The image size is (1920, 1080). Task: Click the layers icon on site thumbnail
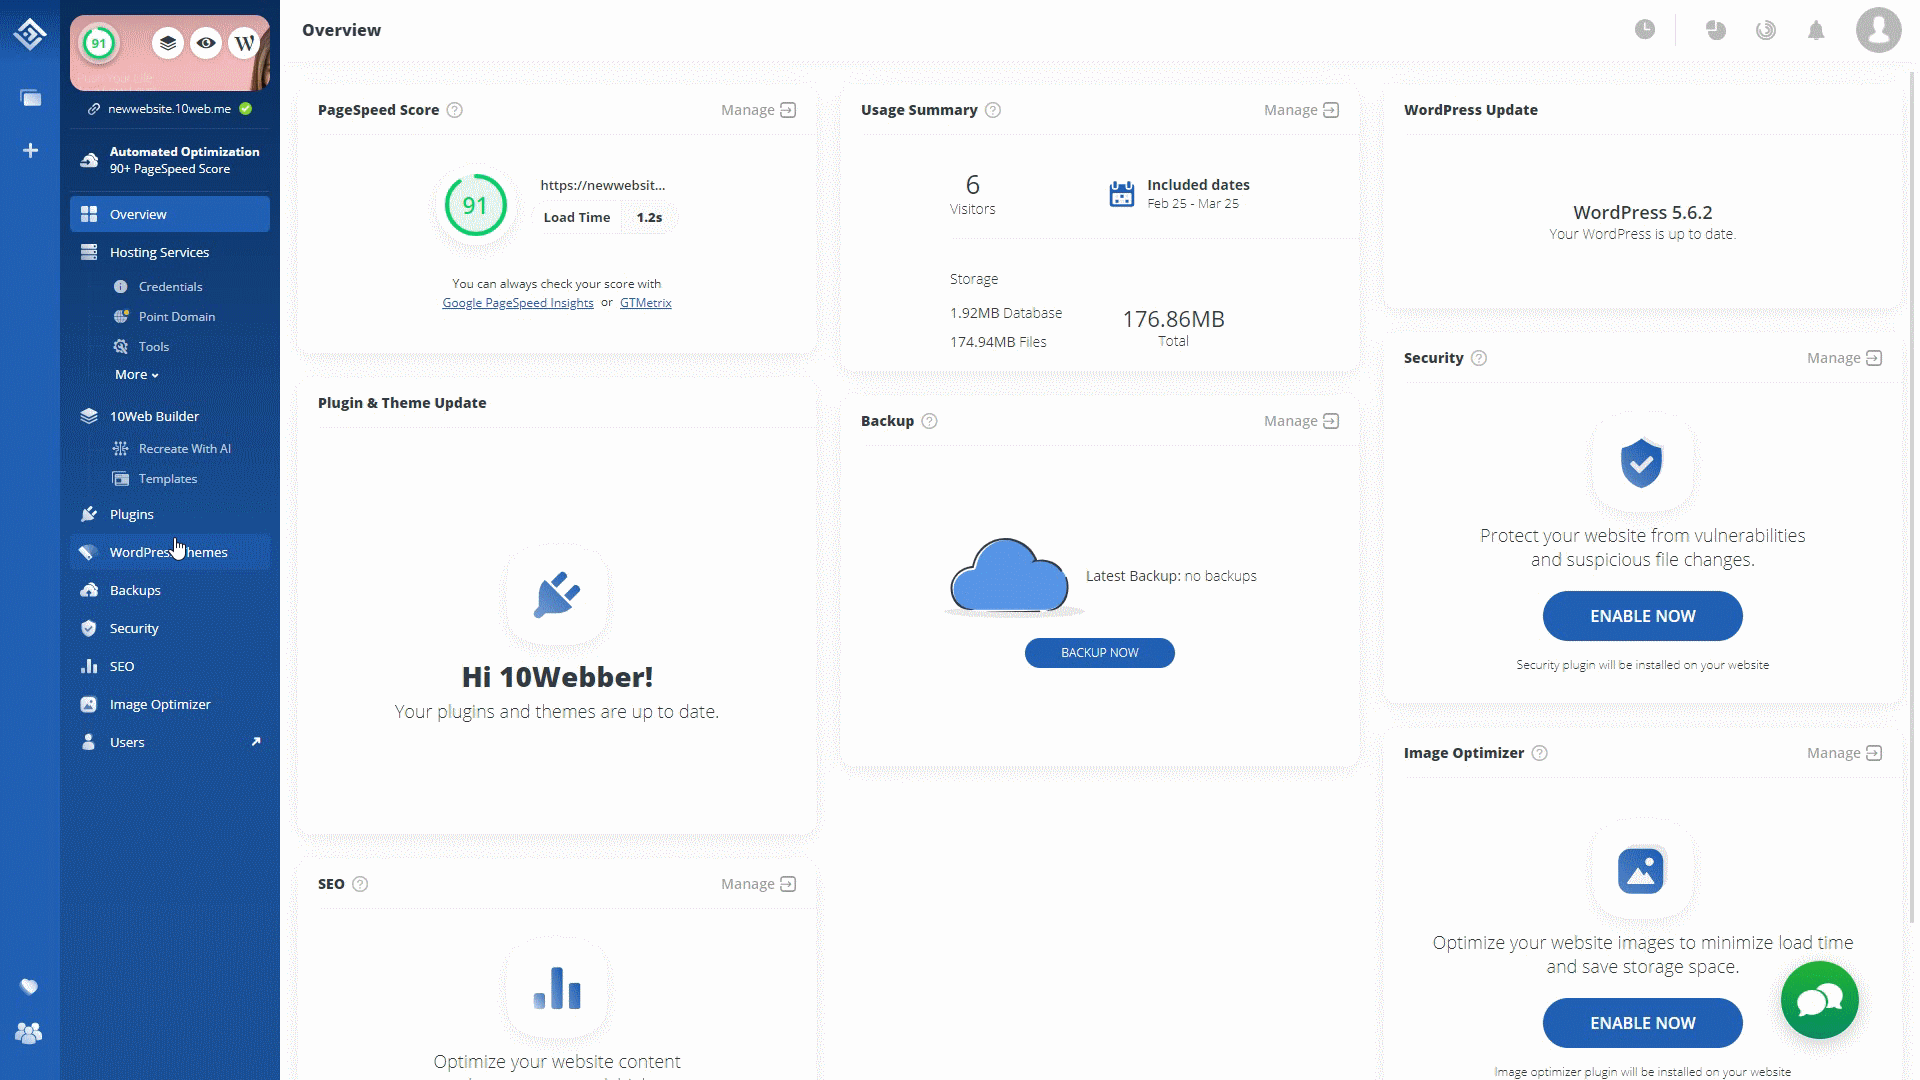point(168,43)
